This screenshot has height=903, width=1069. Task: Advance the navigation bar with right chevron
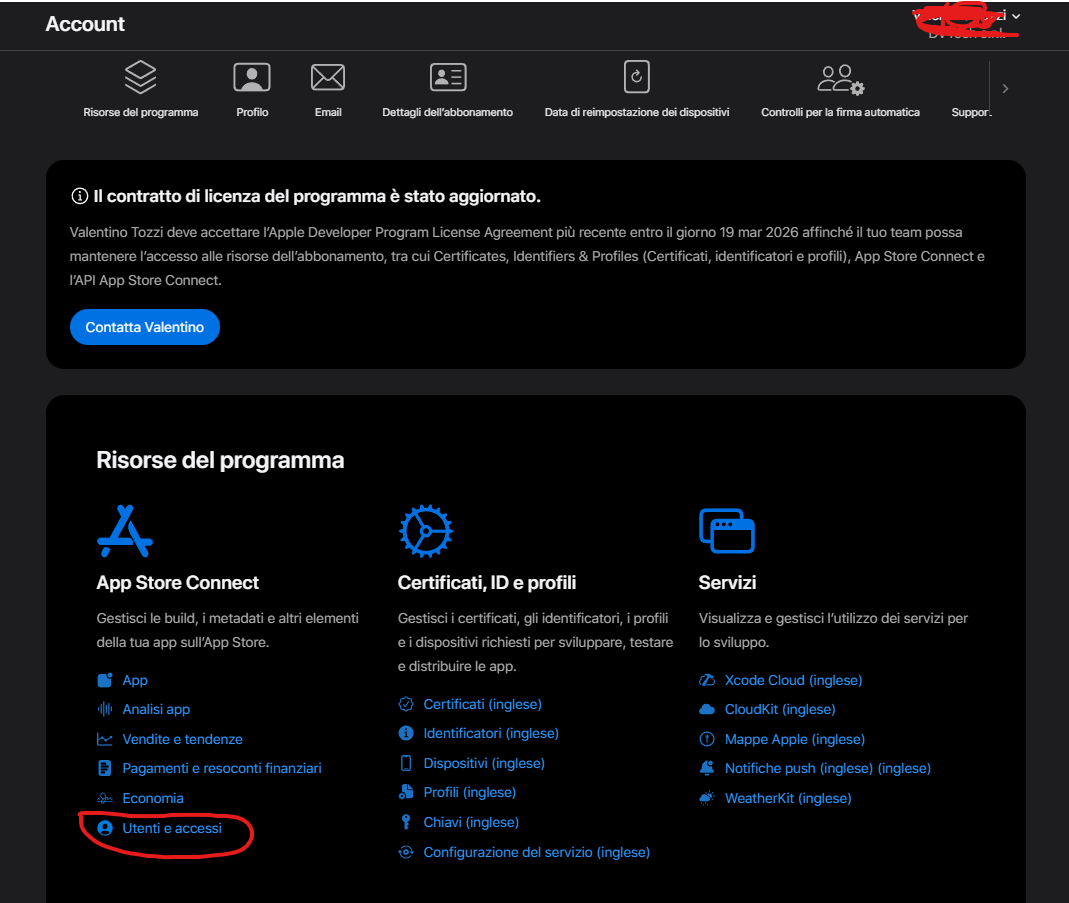1005,89
